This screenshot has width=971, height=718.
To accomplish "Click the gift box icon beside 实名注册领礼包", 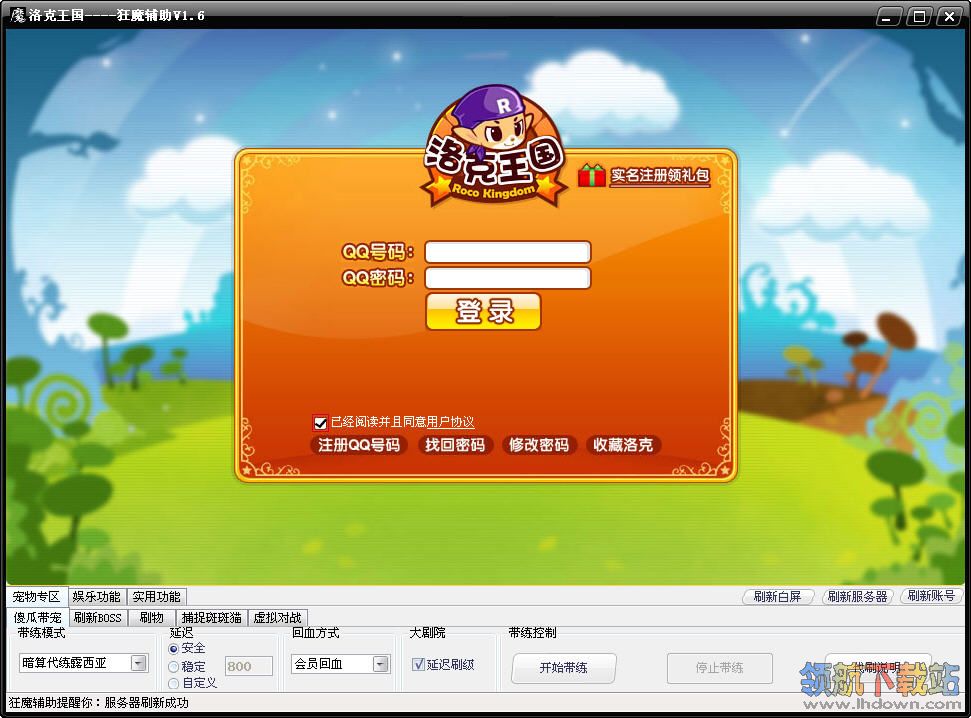I will coord(591,175).
